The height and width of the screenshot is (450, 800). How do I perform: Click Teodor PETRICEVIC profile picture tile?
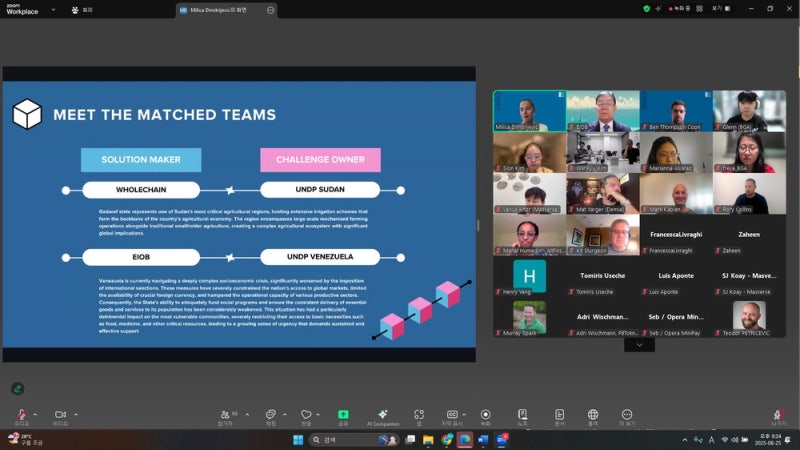[x=749, y=315]
